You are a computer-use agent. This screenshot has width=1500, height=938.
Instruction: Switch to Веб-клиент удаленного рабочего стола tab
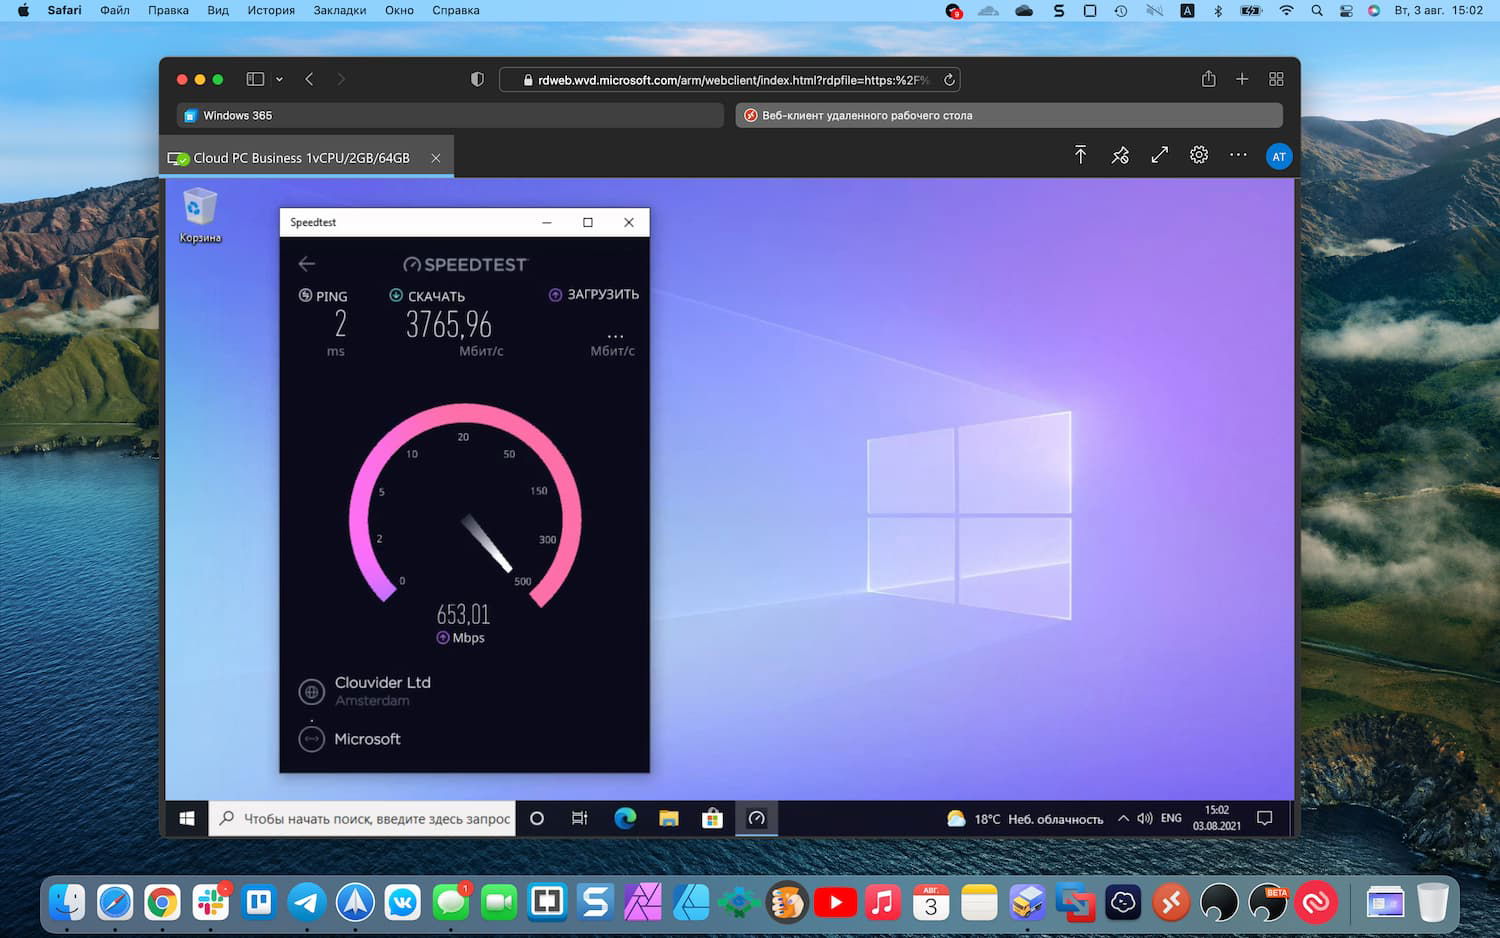1009,115
